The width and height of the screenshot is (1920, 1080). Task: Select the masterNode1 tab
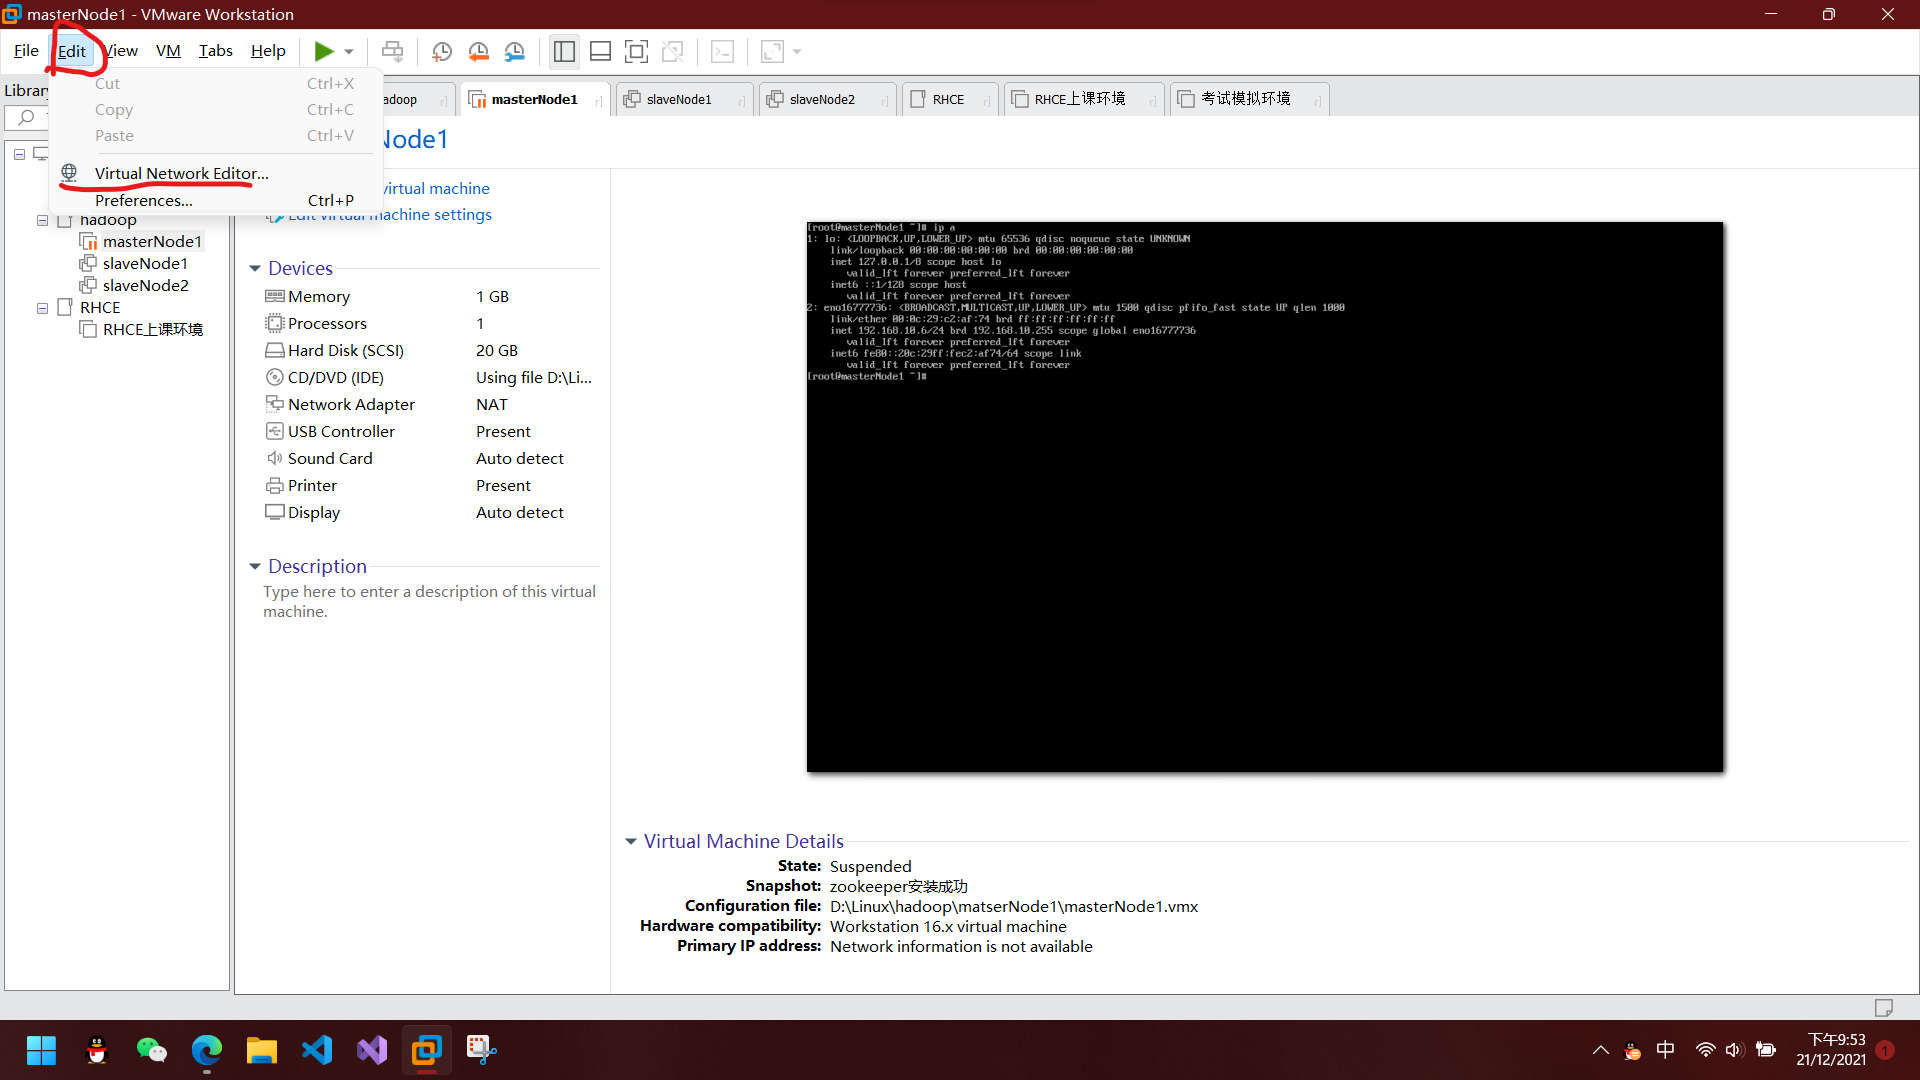[534, 98]
